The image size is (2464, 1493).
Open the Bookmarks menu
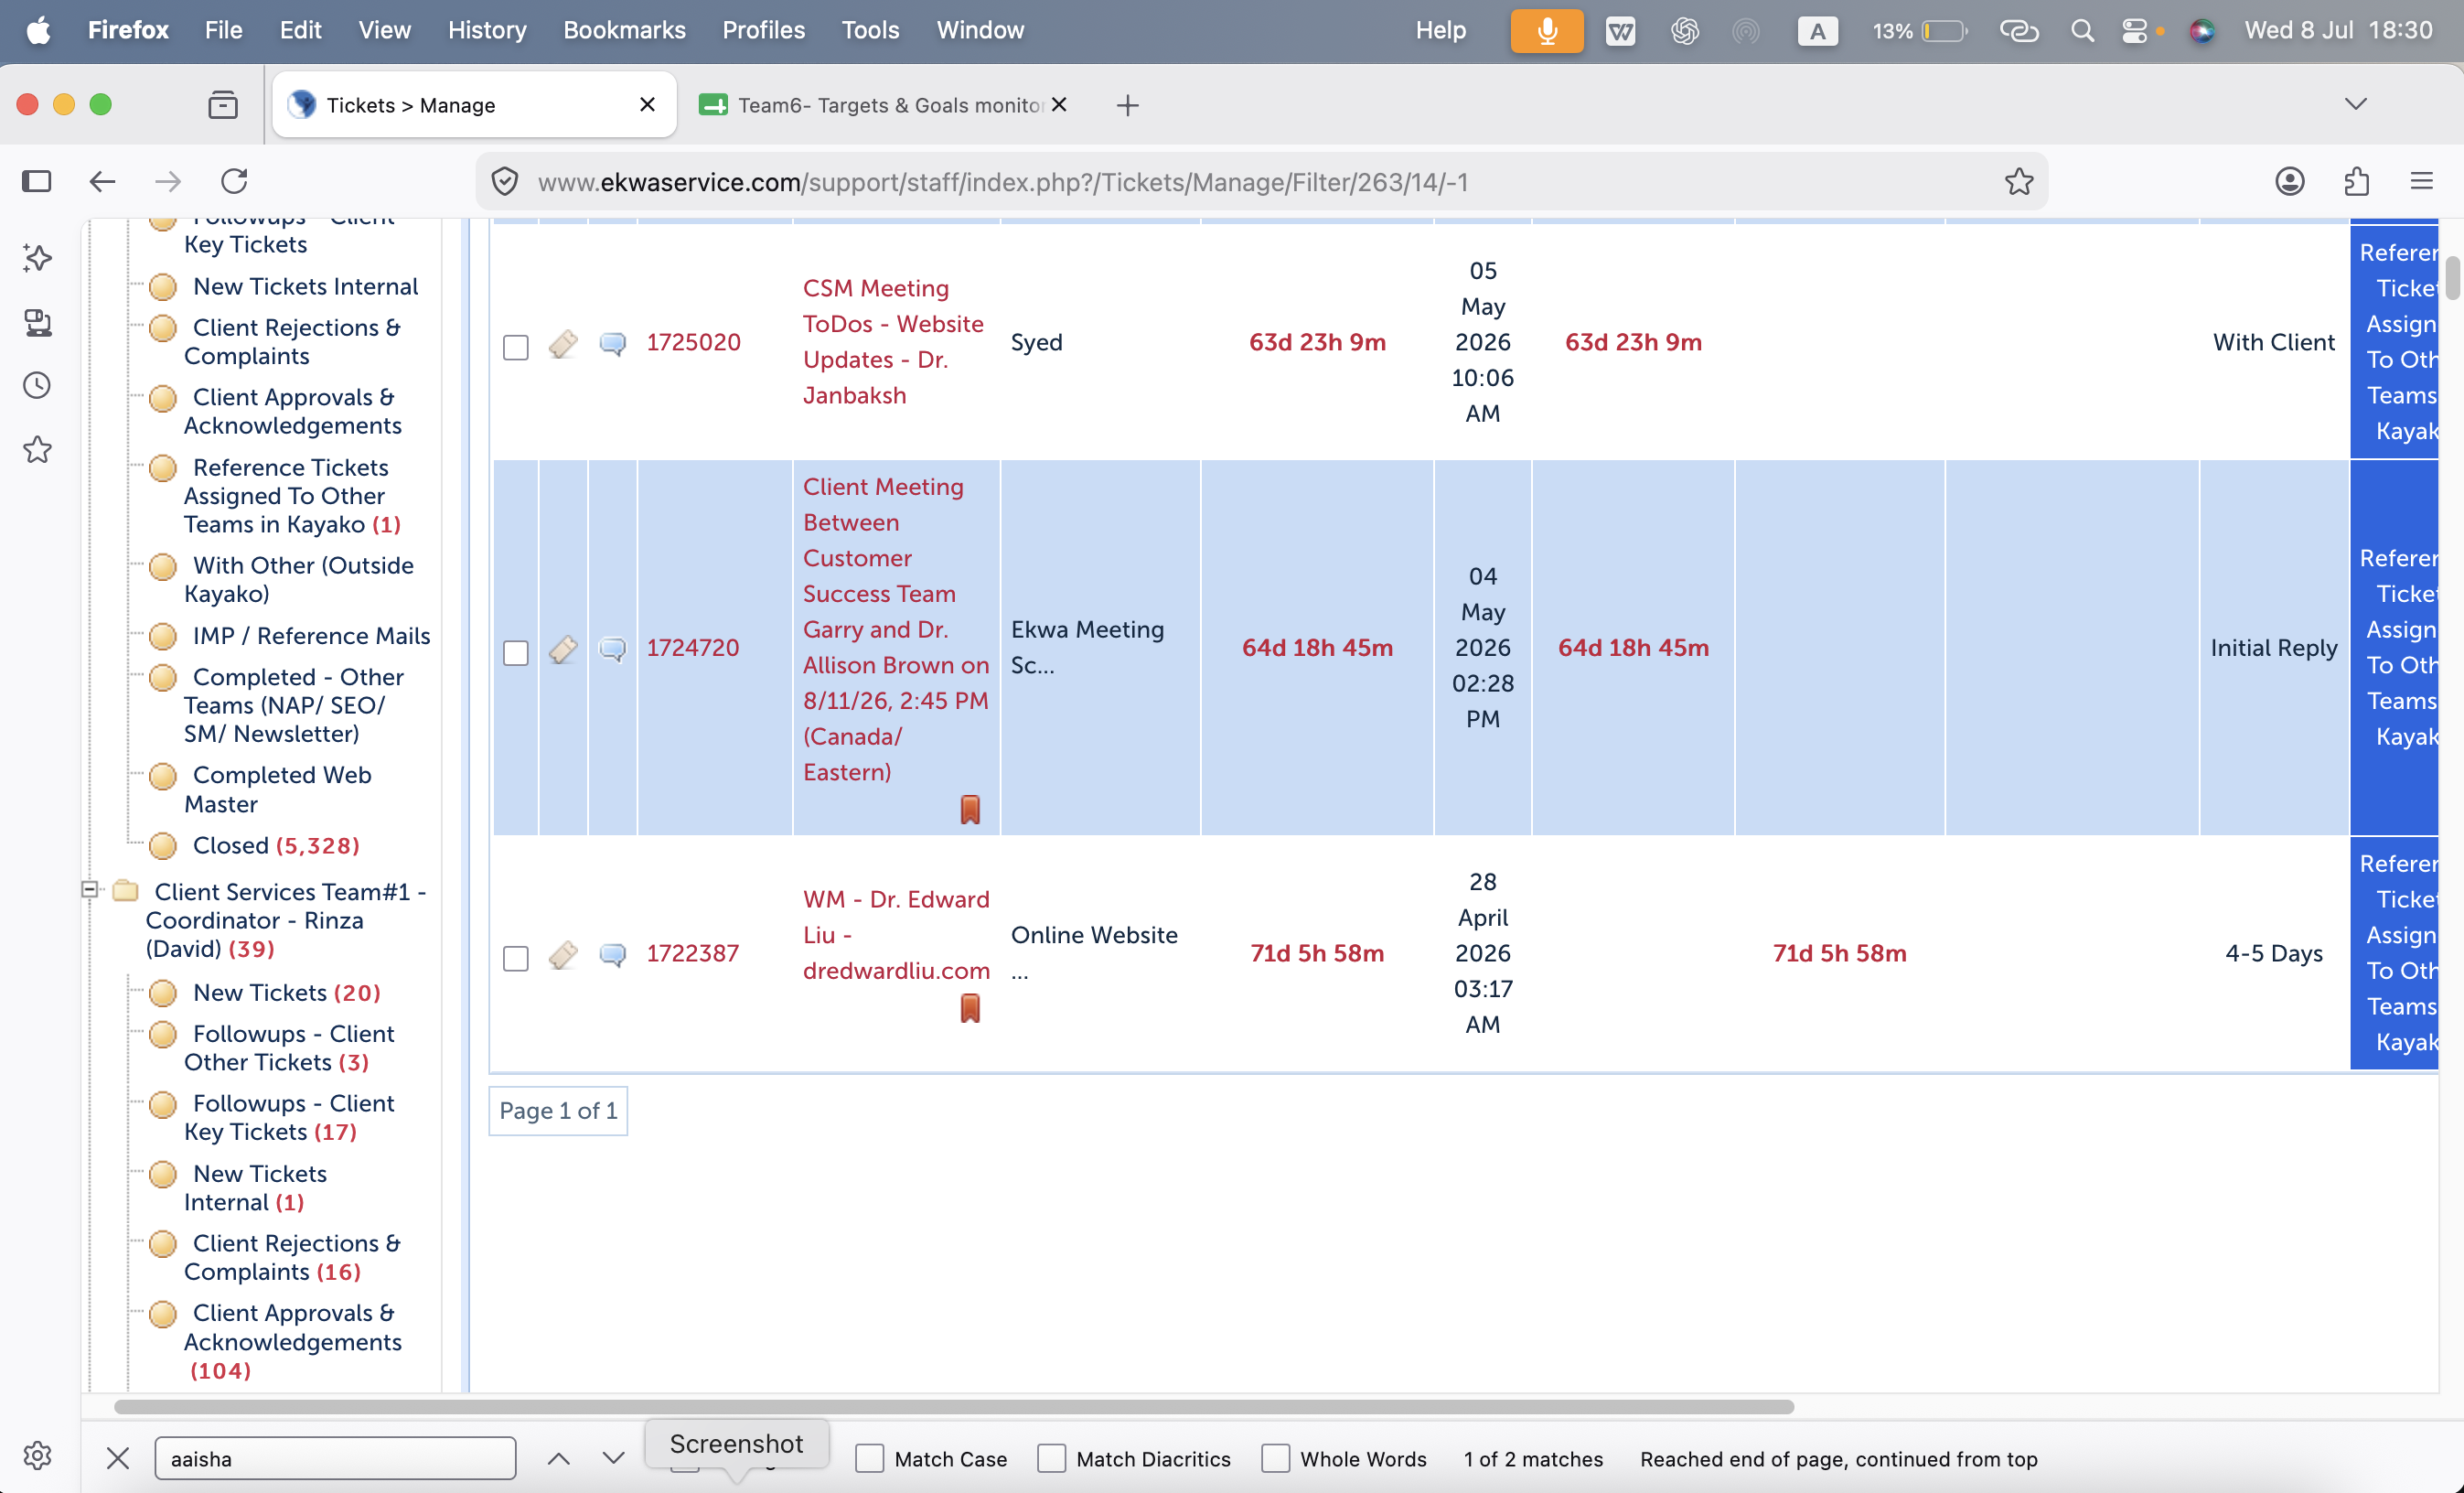624,30
